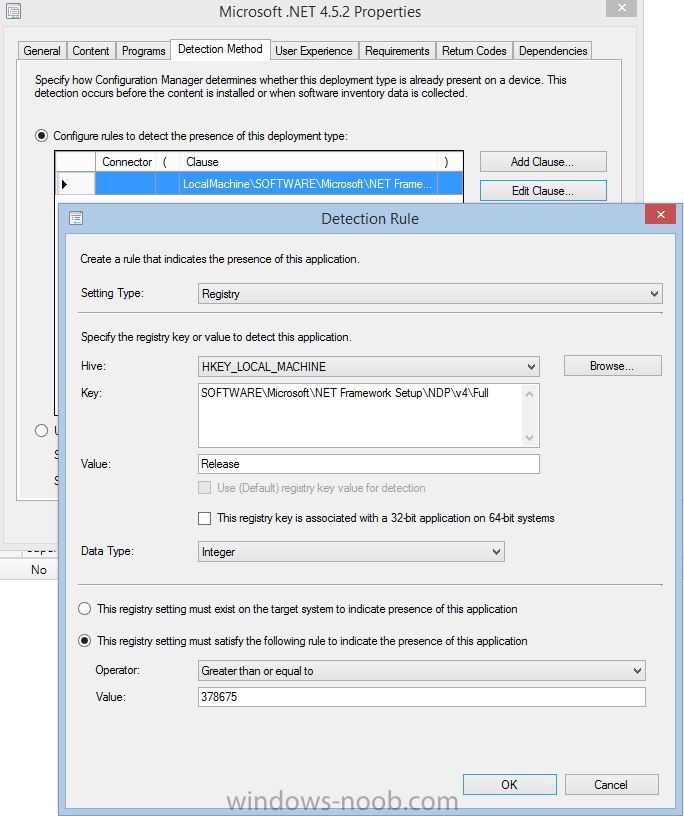Viewport: 684px width, 816px height.
Task: Click the Add Clause button
Action: [x=543, y=162]
